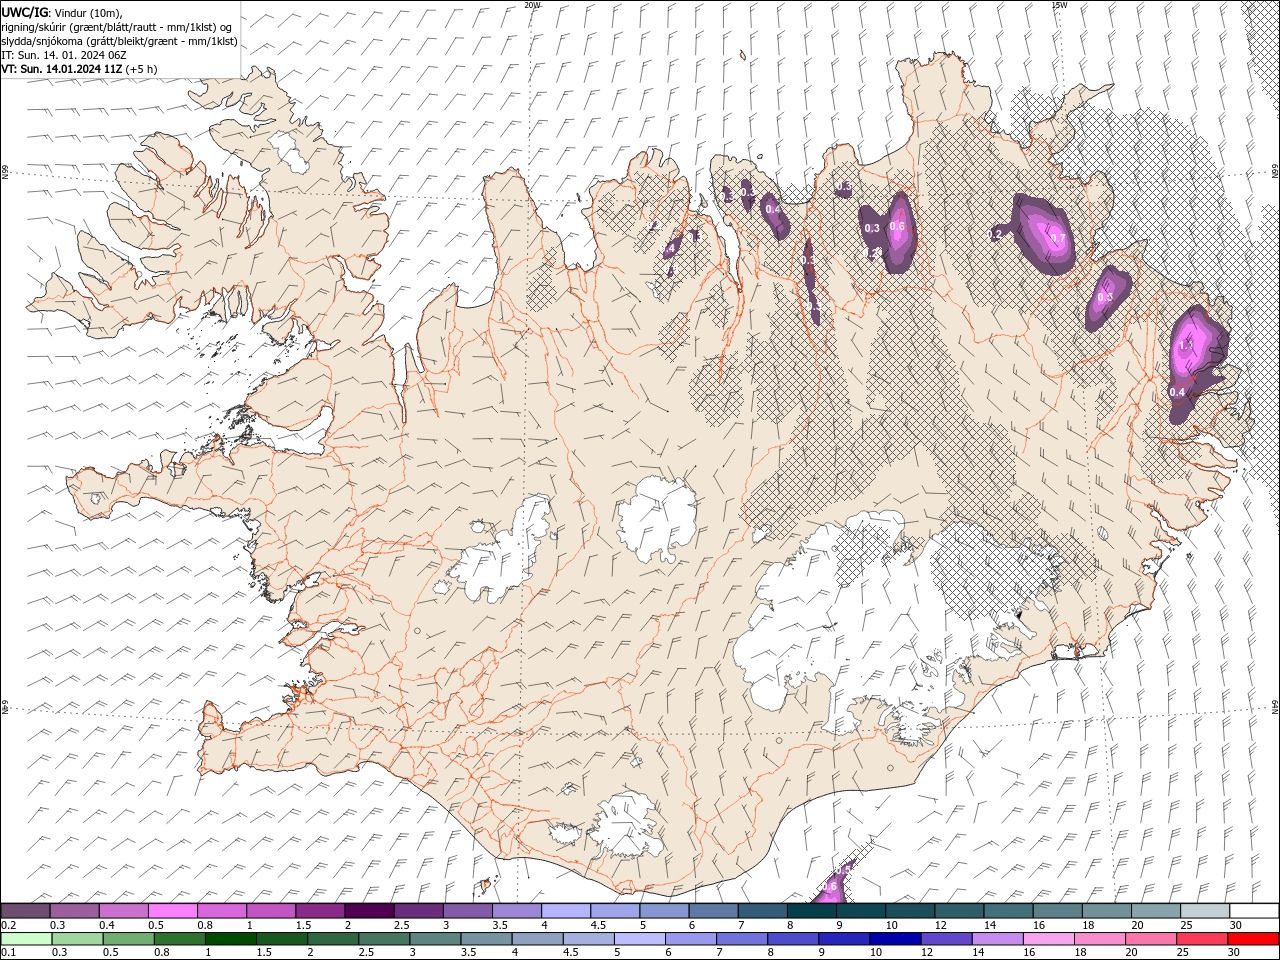The height and width of the screenshot is (960, 1280).
Task: Select the 'rigning/skúrir' legend description line
Action: (x=116, y=27)
